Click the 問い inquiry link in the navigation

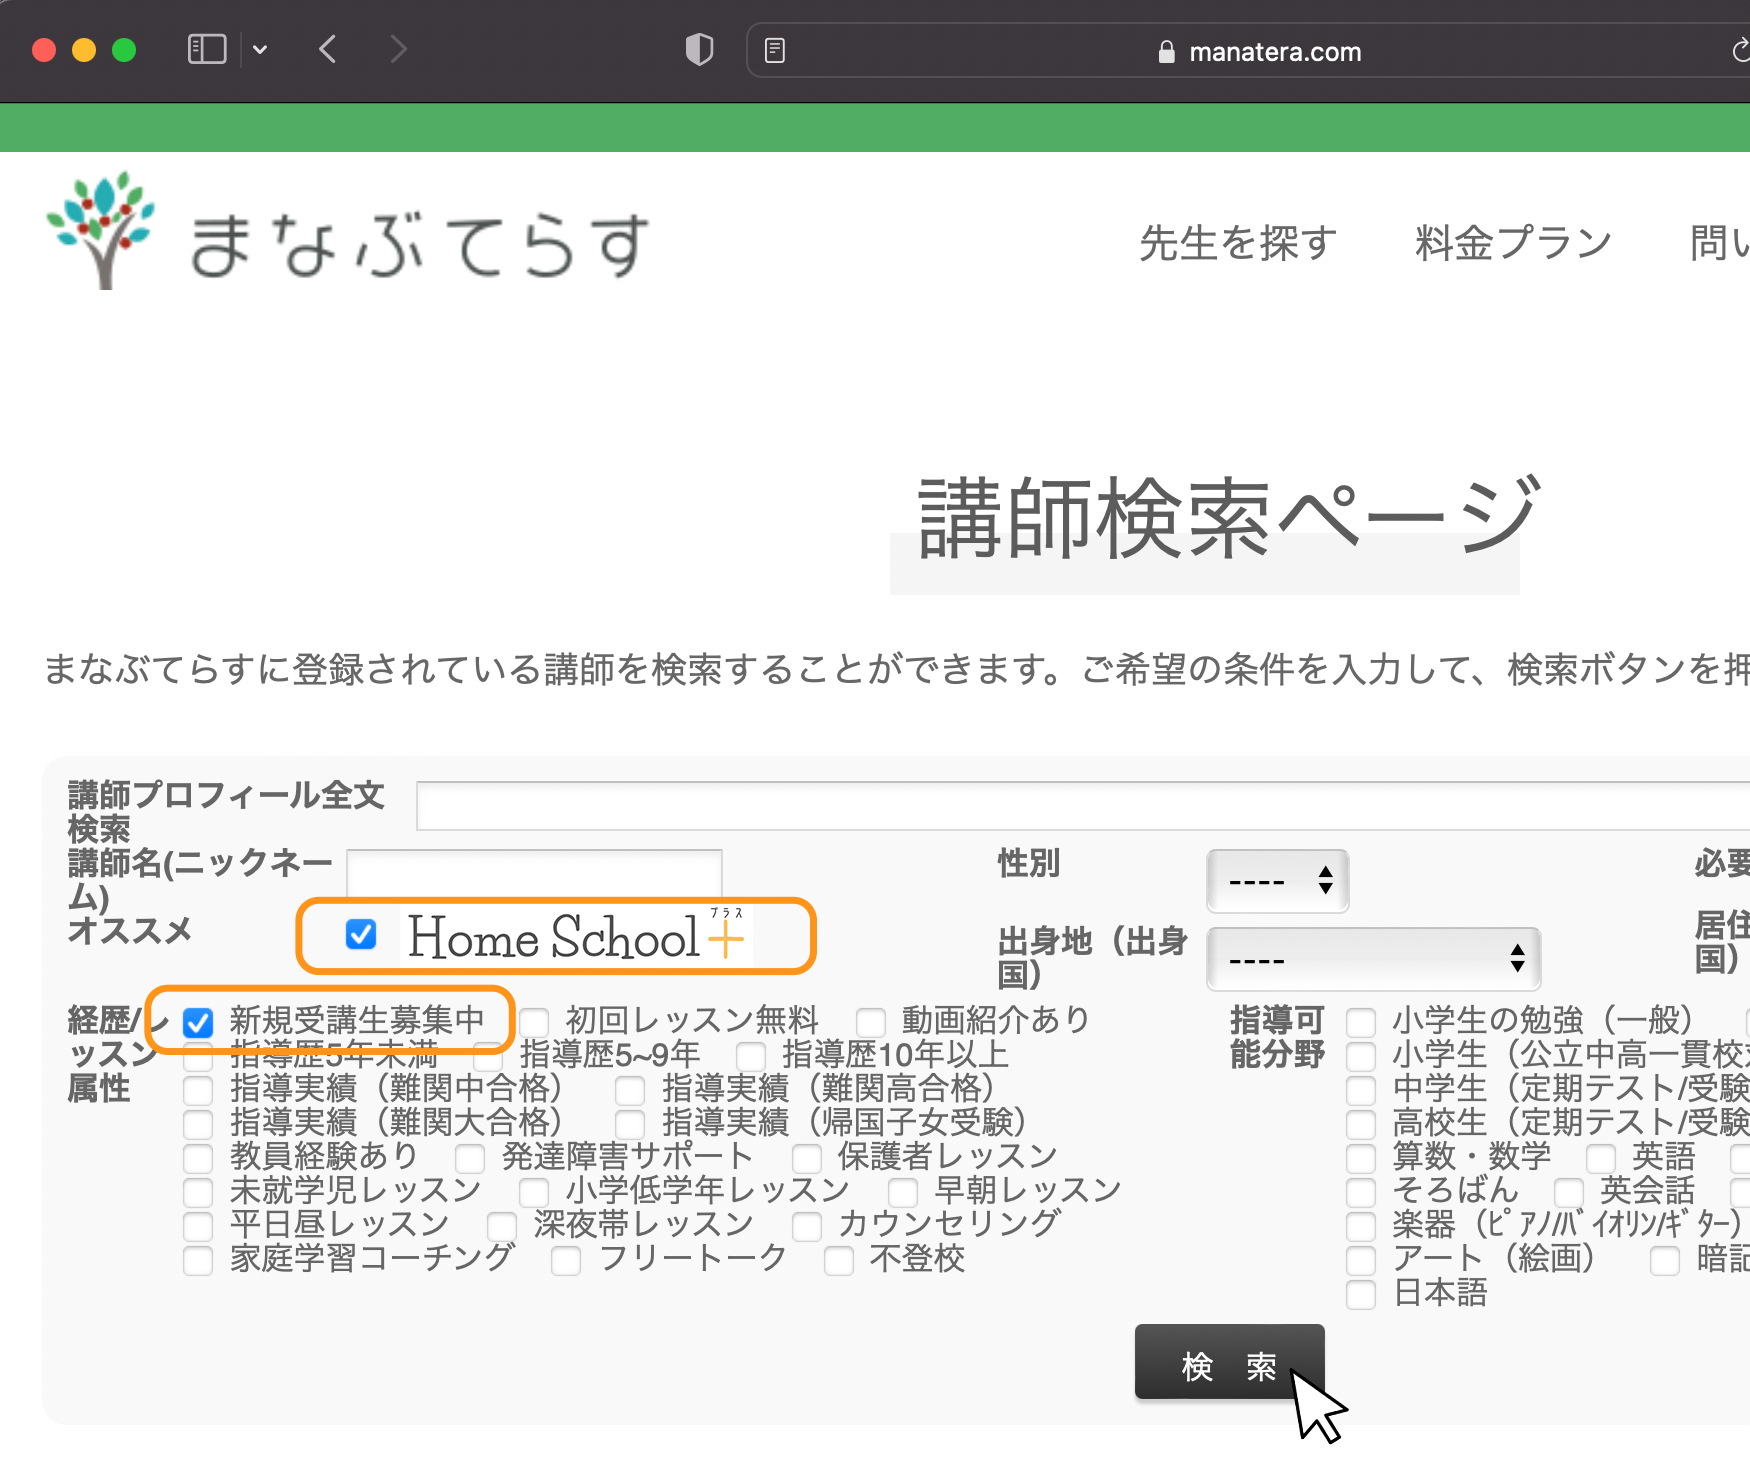coord(1715,242)
